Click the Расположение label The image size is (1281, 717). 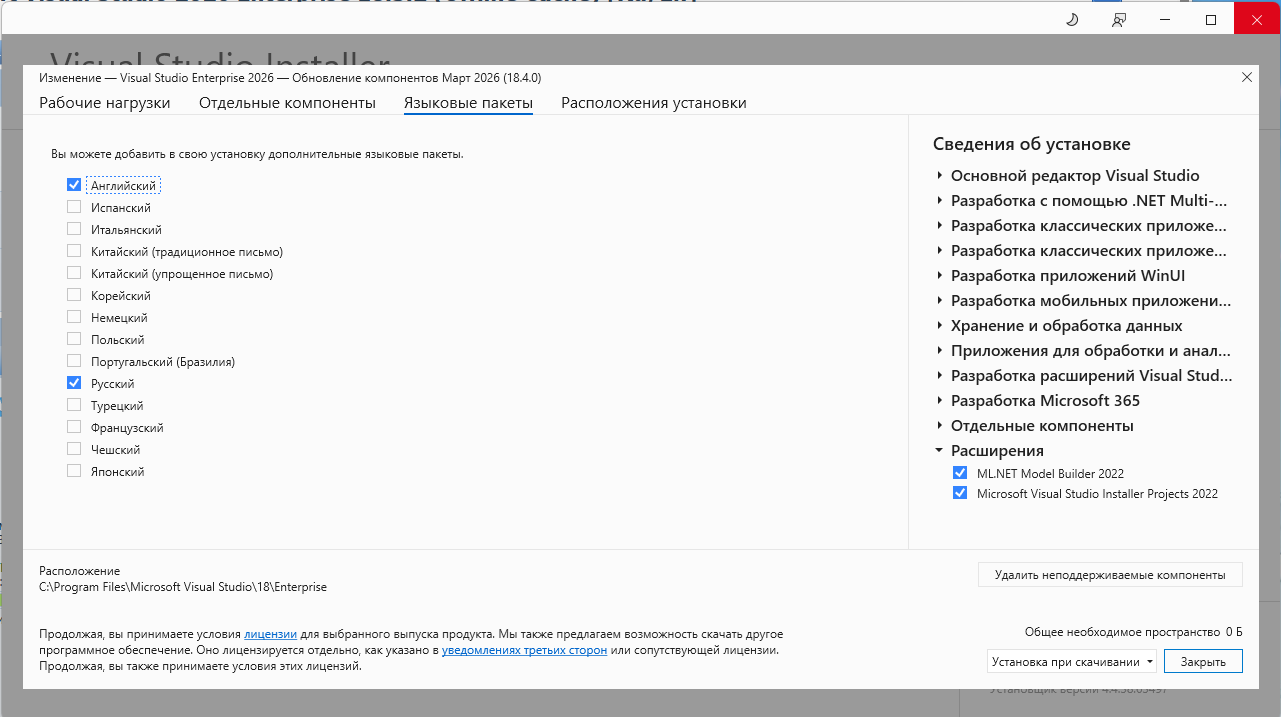[79, 571]
